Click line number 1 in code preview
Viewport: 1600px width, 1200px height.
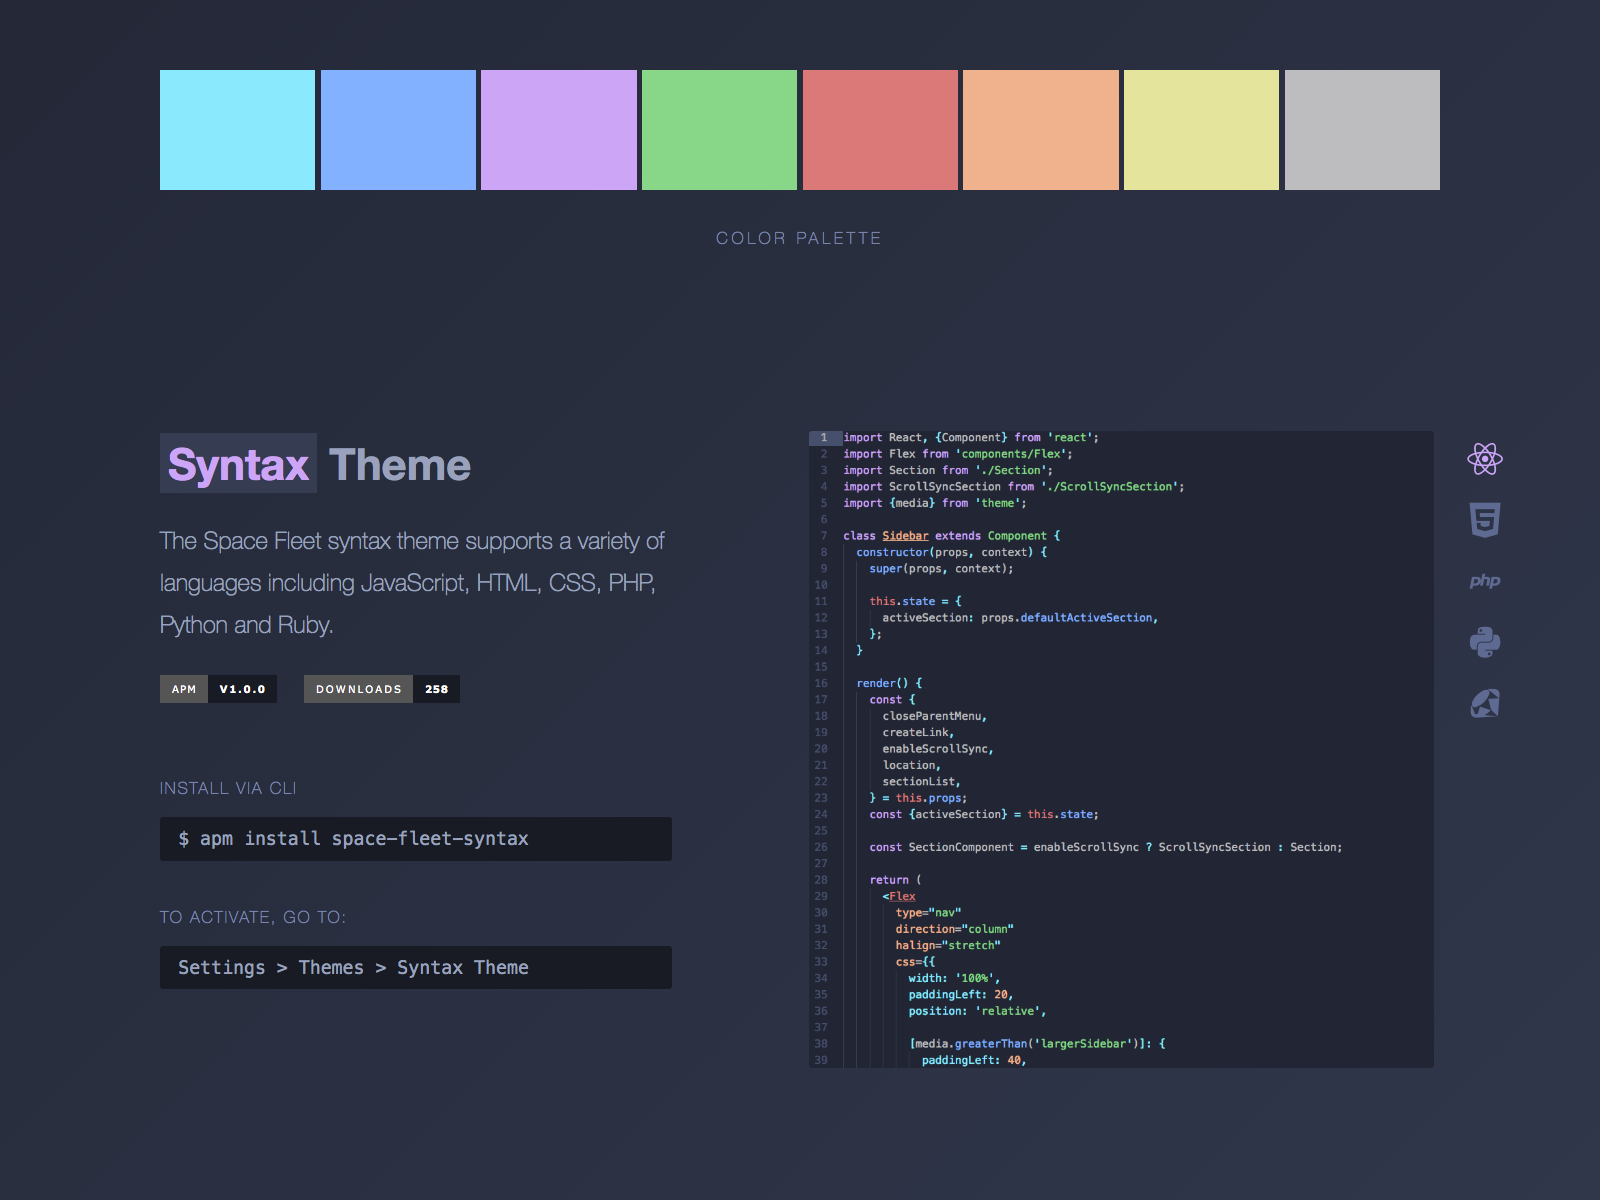pyautogui.click(x=824, y=438)
